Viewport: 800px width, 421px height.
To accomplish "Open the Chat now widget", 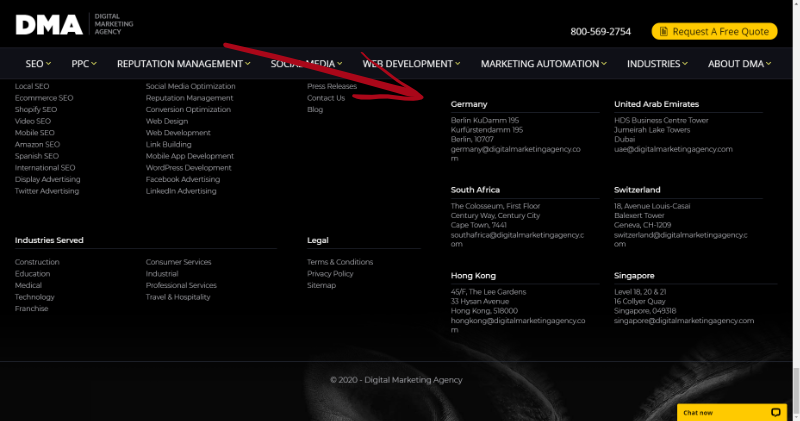I will coord(732,412).
